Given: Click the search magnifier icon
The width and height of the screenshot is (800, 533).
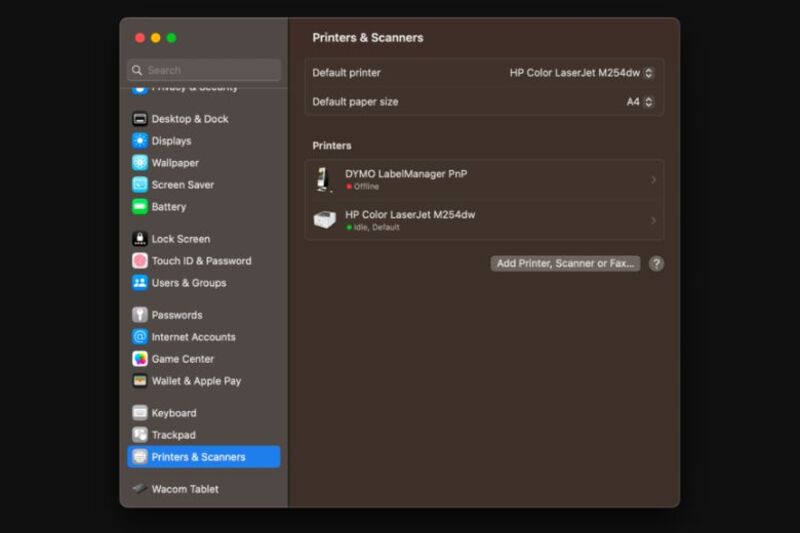Looking at the screenshot, I should (x=137, y=70).
